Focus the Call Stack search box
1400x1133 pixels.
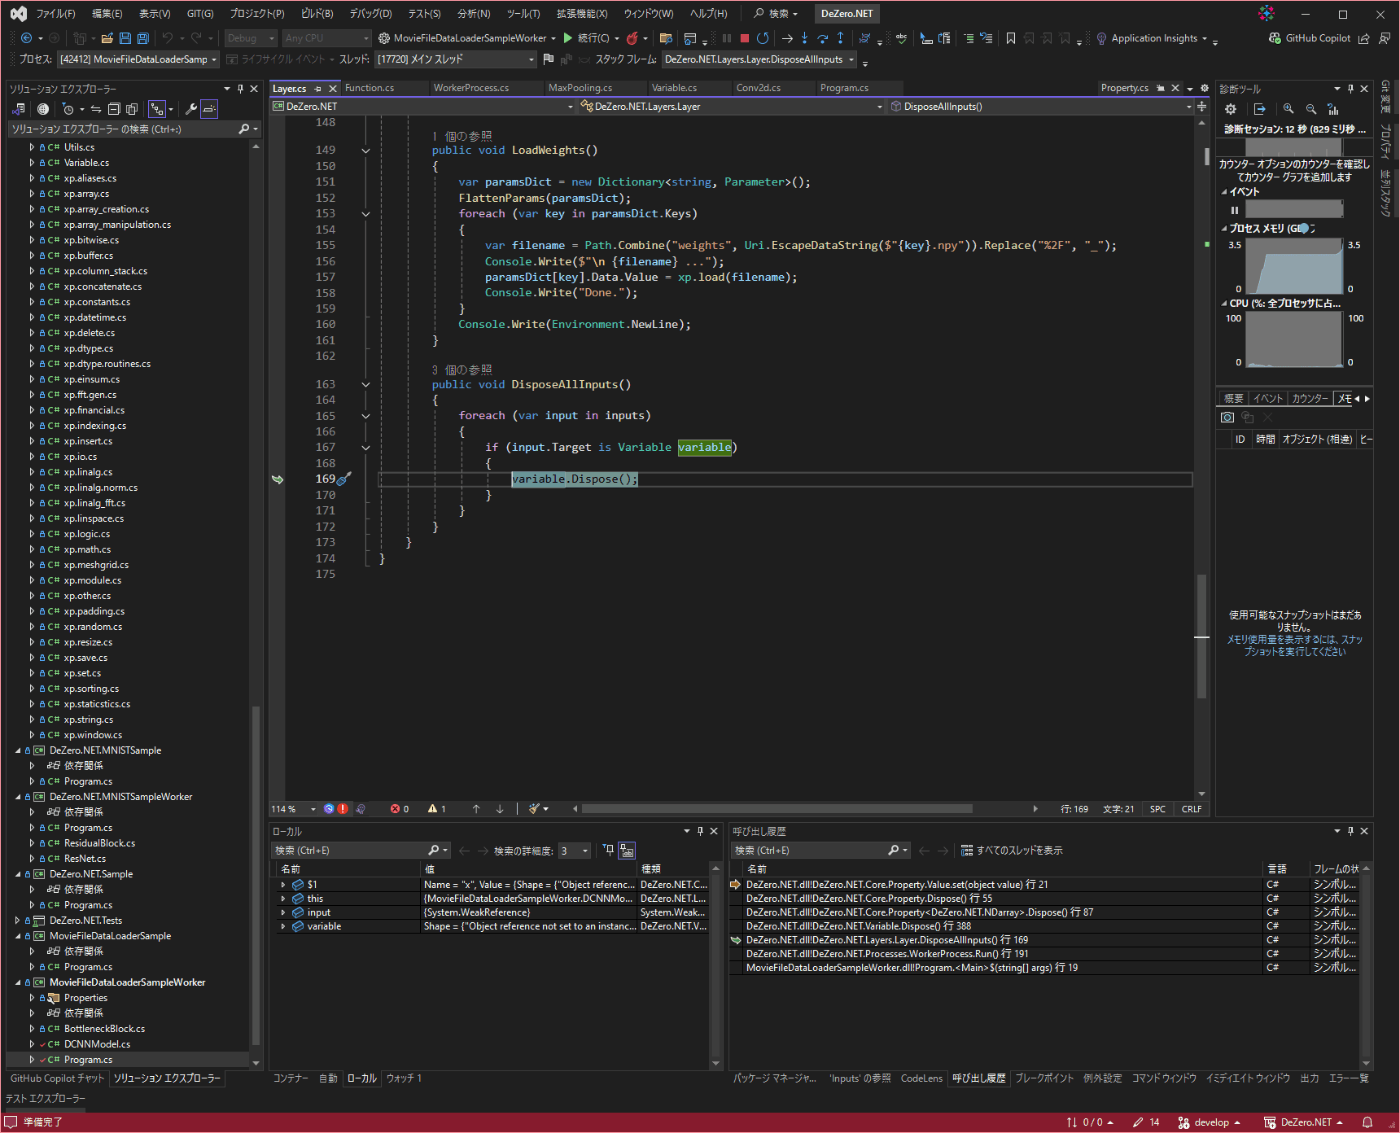[x=810, y=850]
